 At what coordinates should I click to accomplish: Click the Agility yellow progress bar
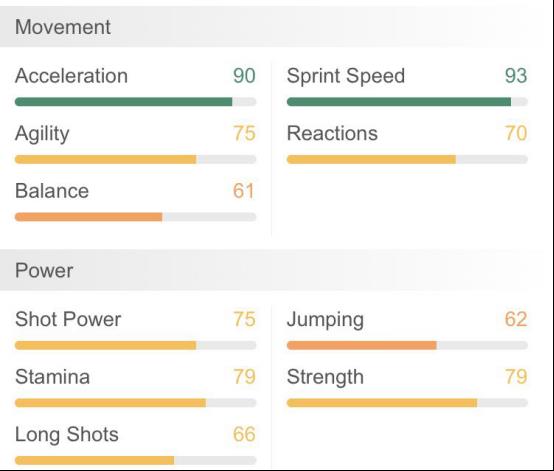[135, 159]
